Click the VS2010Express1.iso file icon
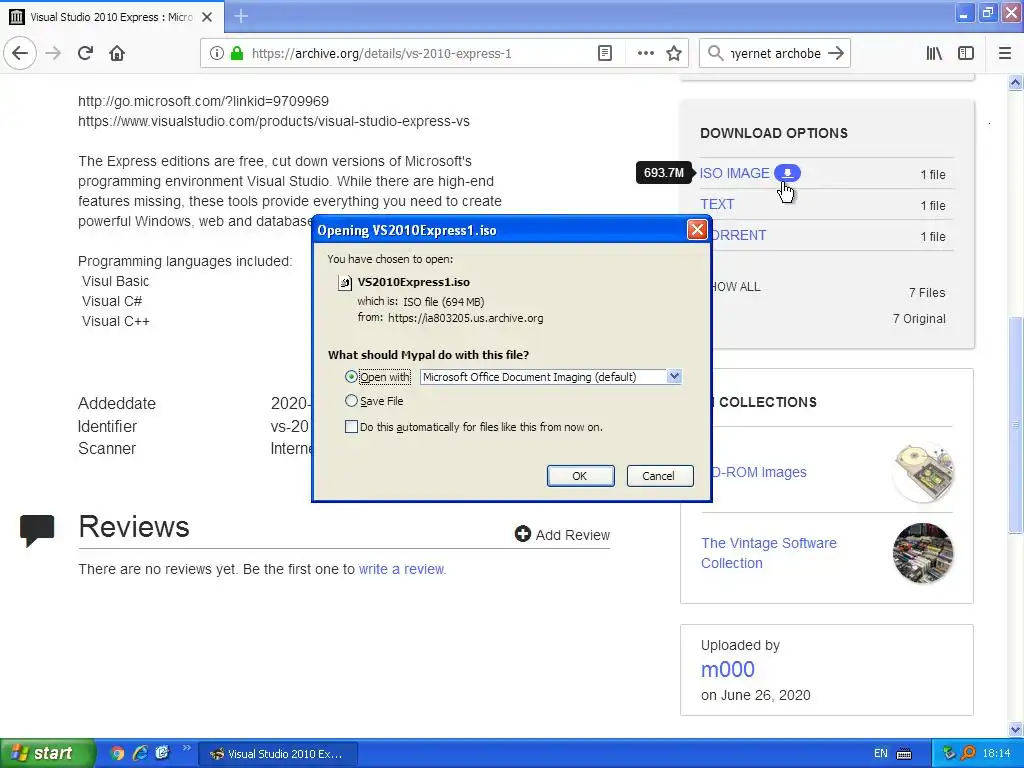This screenshot has height=768, width=1024. tap(344, 282)
